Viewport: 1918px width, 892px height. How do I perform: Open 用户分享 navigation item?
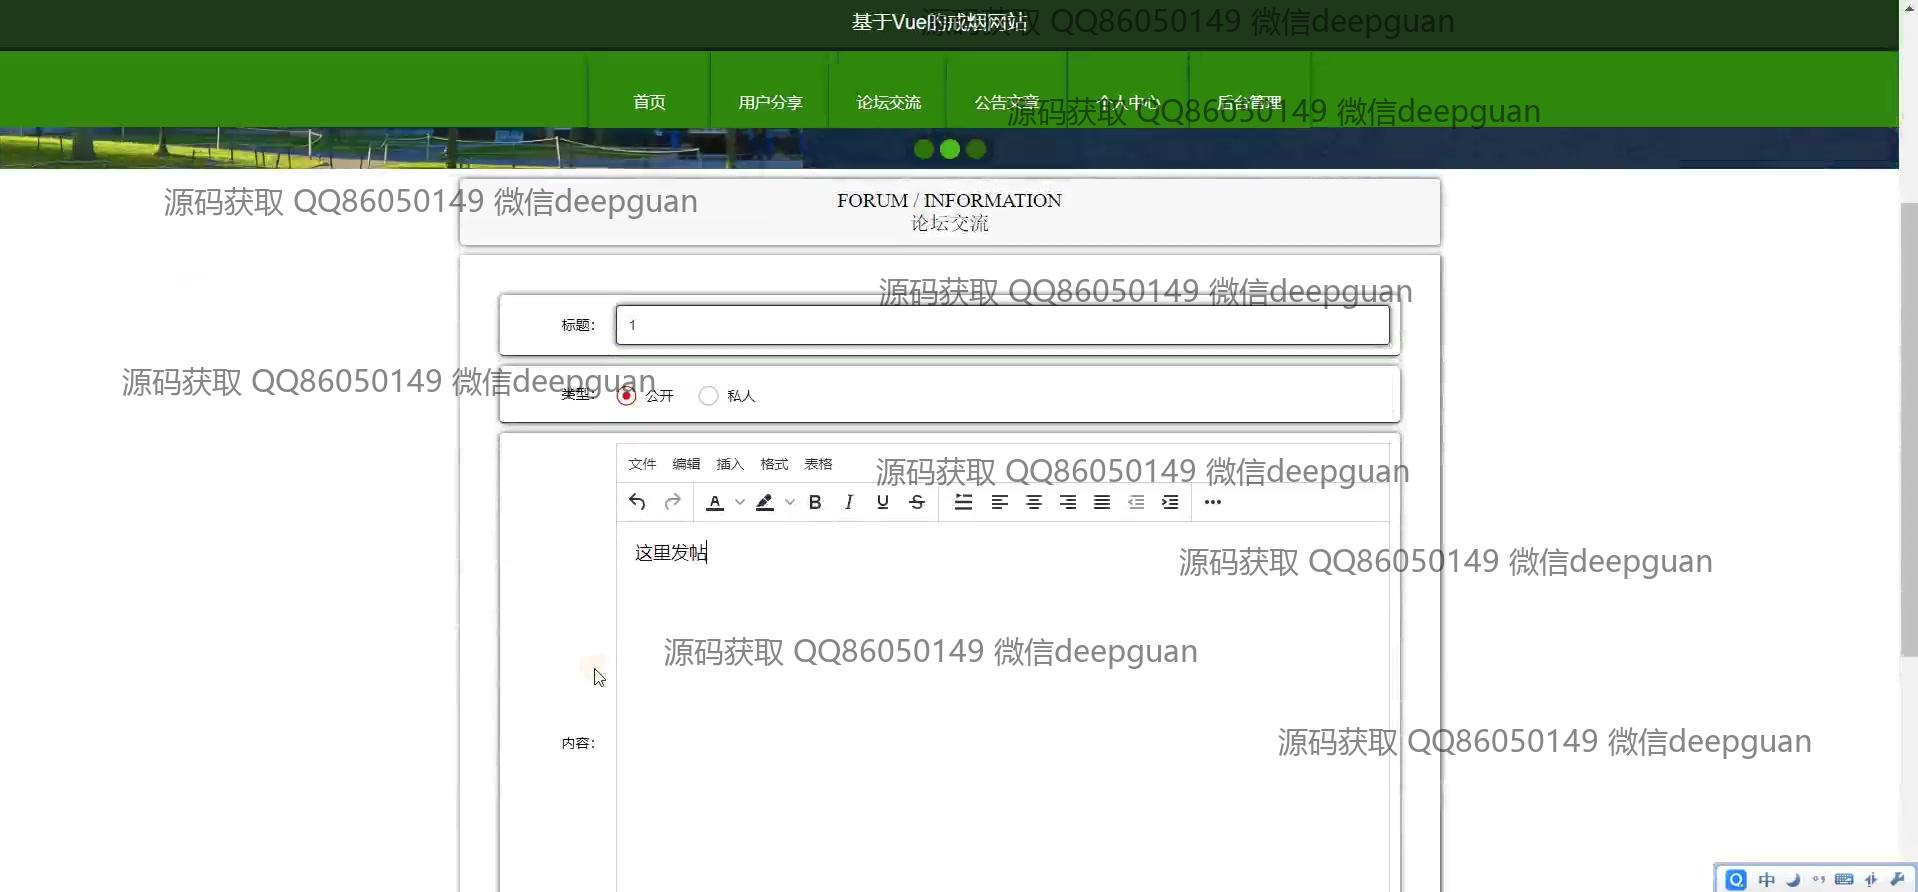(770, 102)
